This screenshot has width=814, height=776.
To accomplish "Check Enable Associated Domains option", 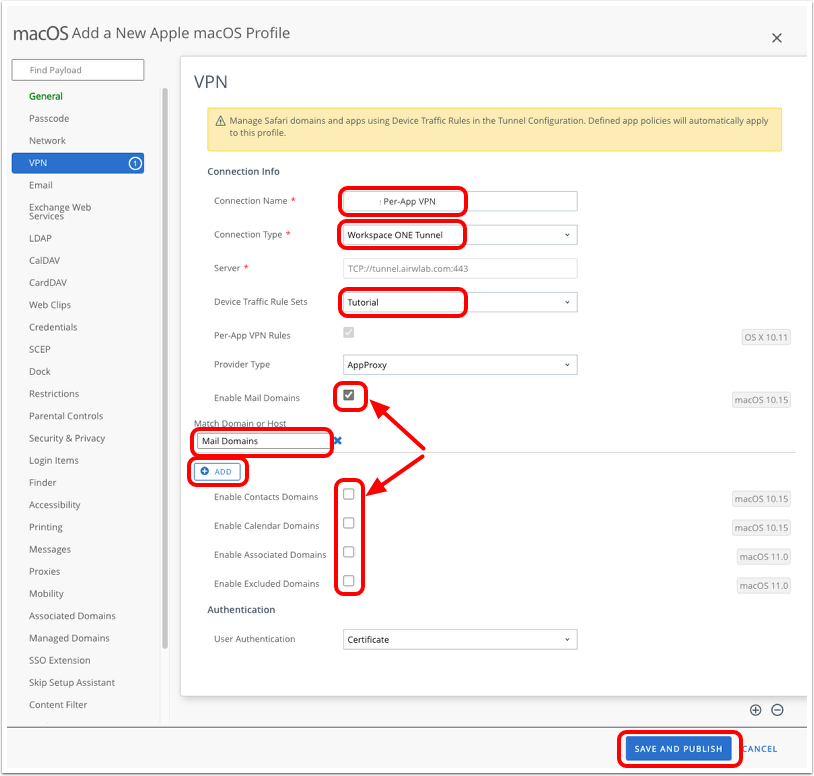I will pos(349,552).
